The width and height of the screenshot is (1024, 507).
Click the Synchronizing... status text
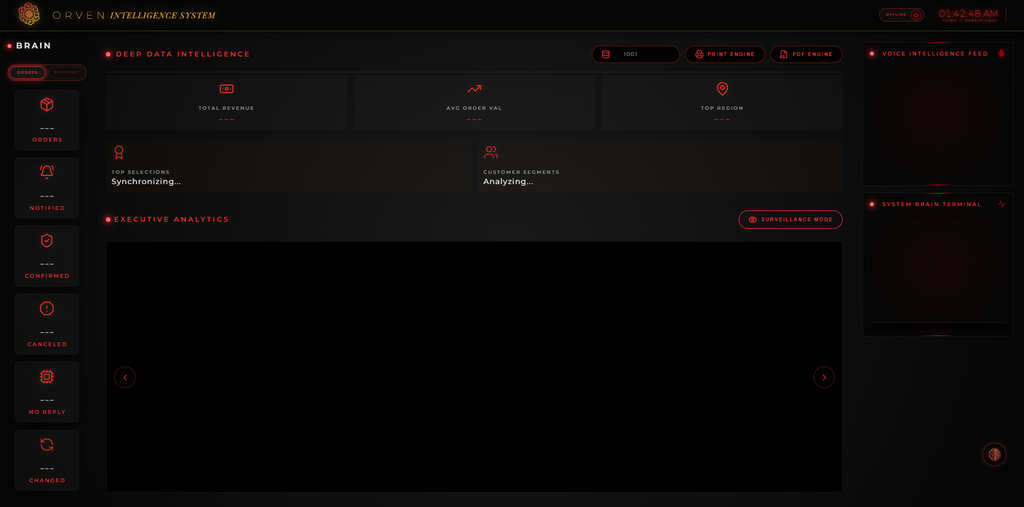(x=146, y=182)
